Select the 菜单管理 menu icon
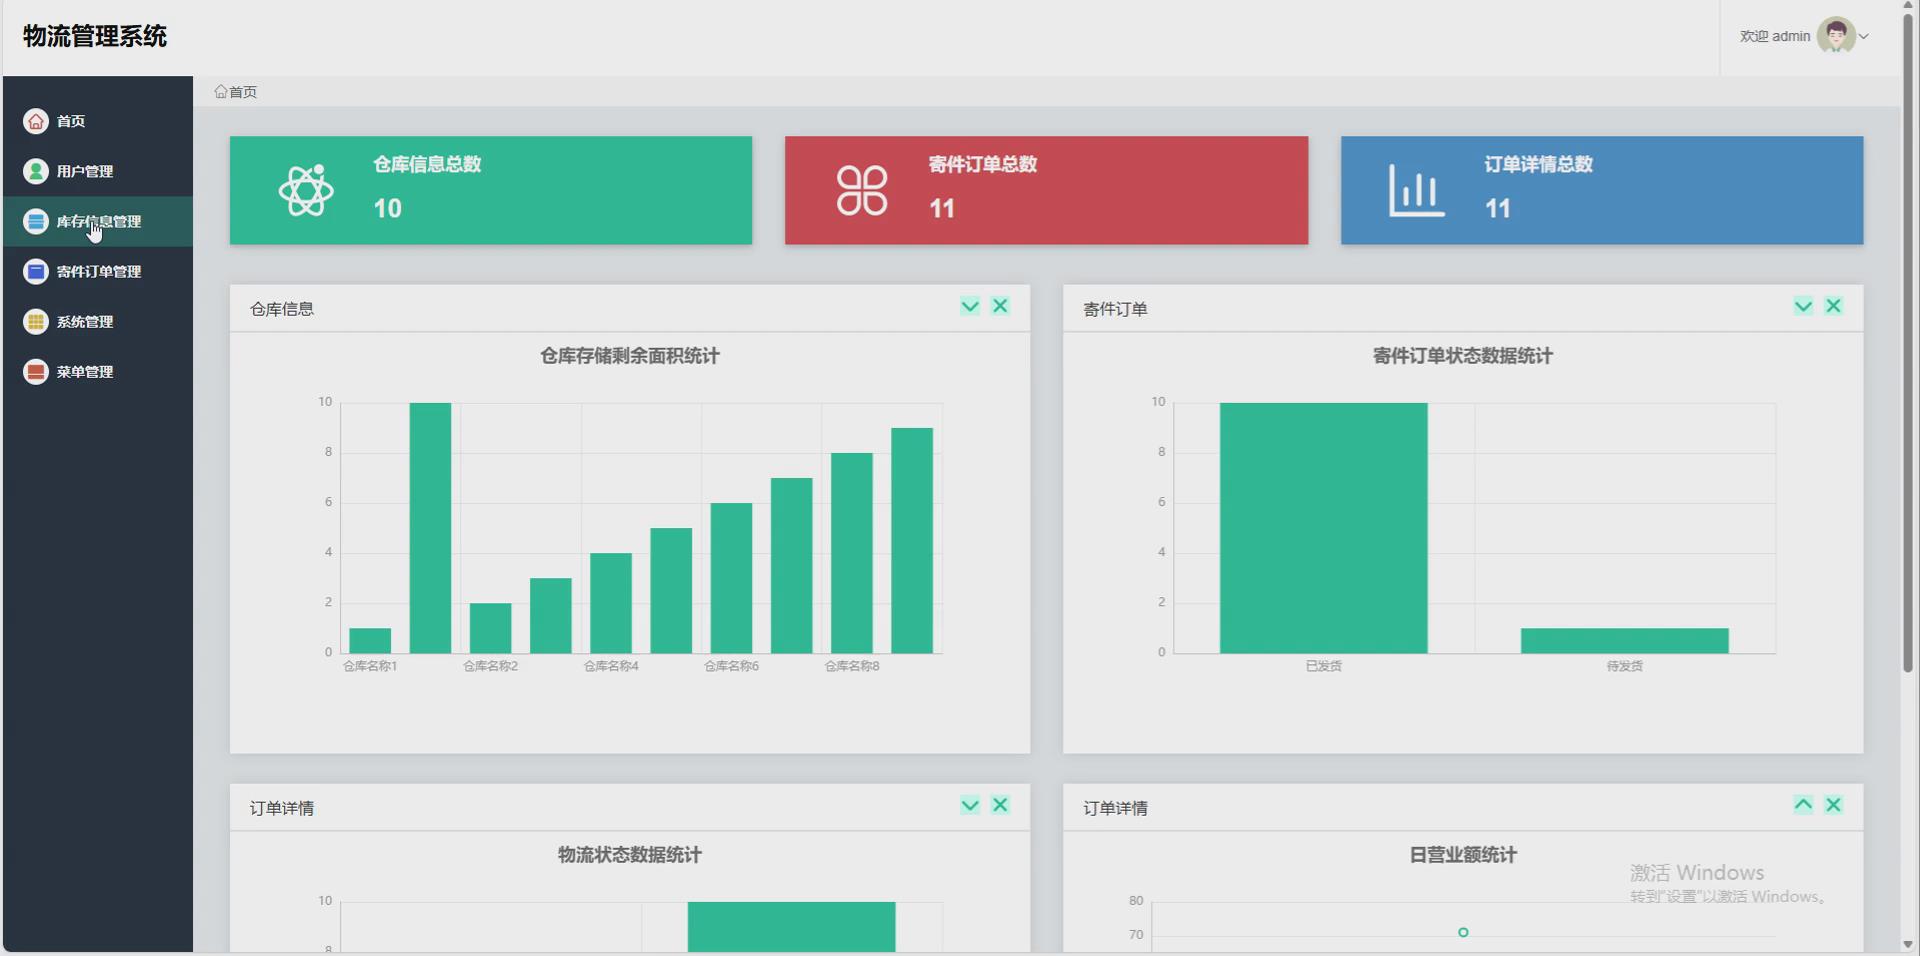 [x=36, y=371]
